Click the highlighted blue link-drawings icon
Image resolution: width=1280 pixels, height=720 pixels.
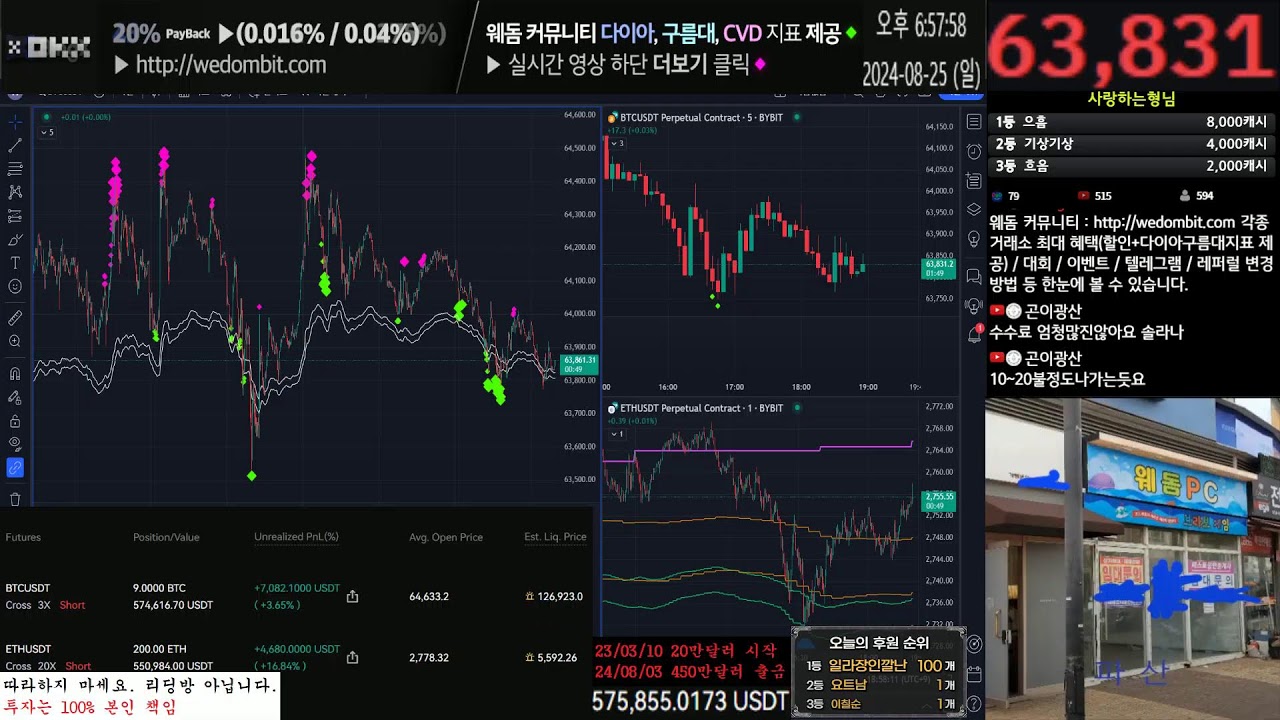(x=15, y=468)
